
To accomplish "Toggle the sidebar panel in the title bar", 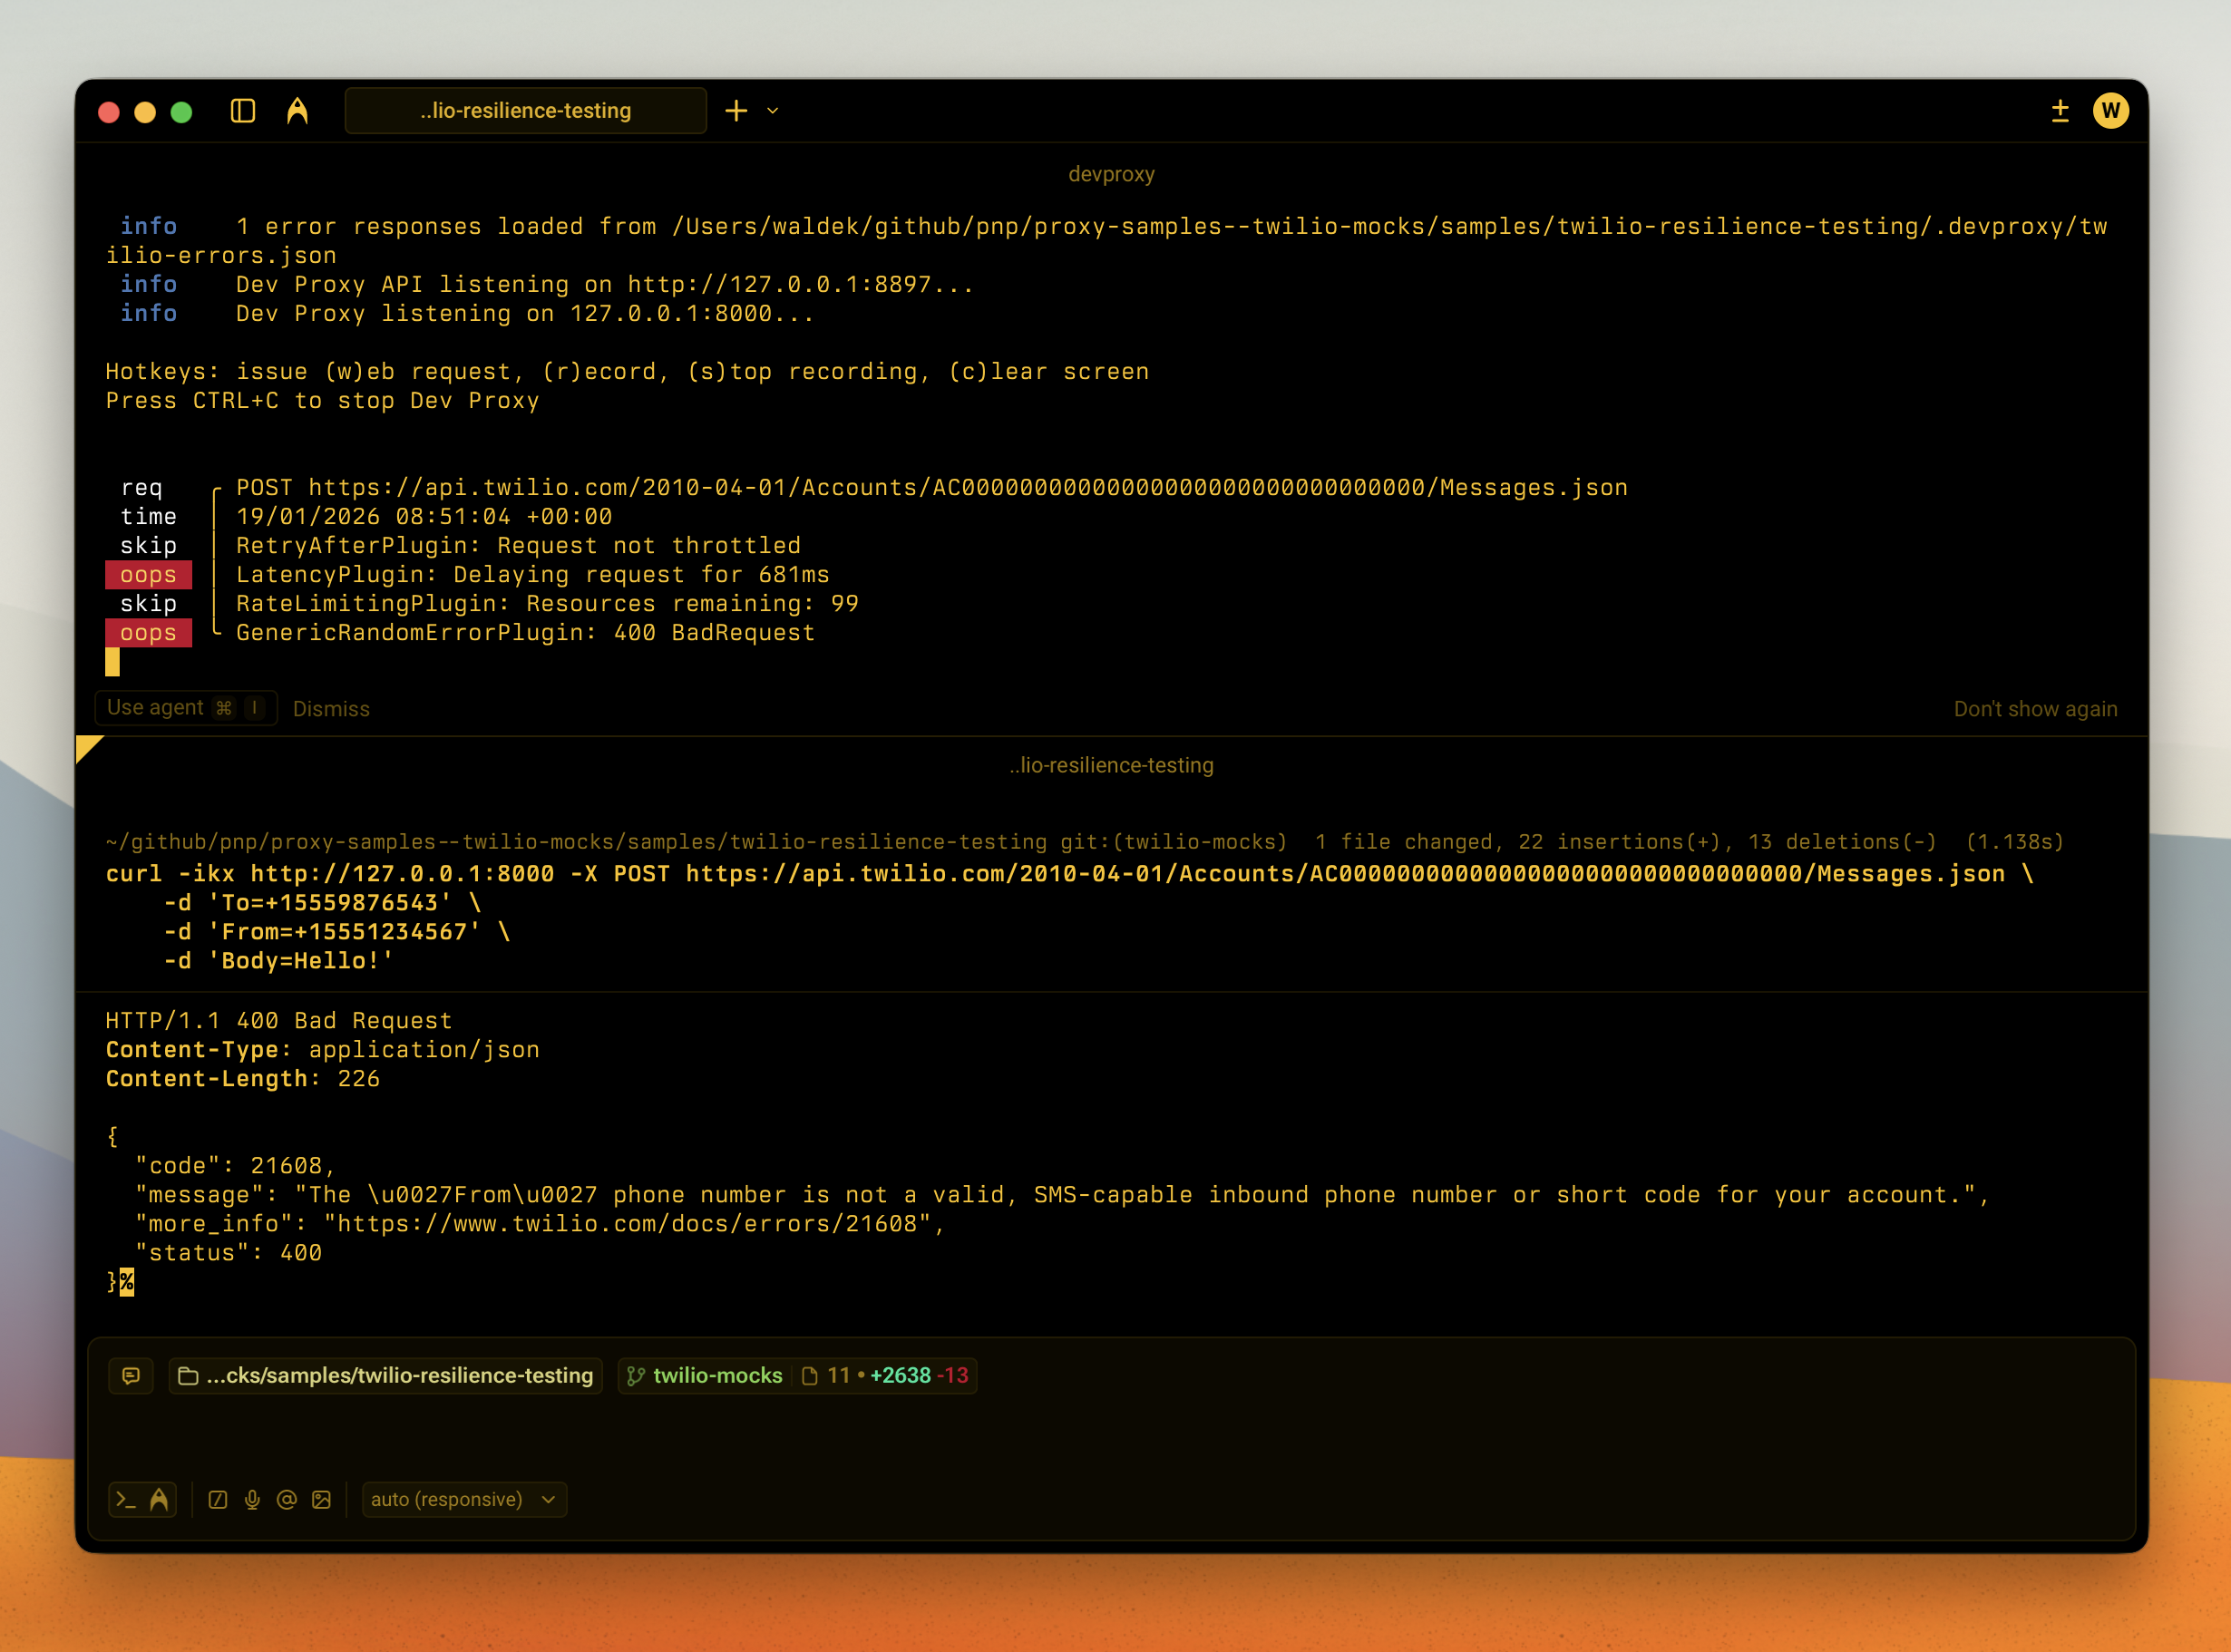I will click(x=243, y=110).
